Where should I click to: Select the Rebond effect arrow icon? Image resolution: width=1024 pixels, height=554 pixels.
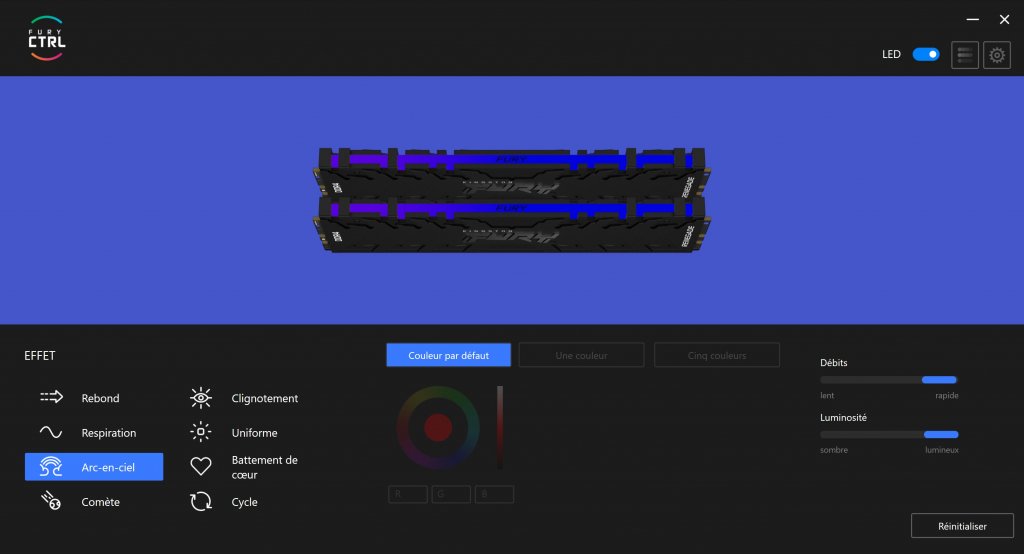[51, 397]
